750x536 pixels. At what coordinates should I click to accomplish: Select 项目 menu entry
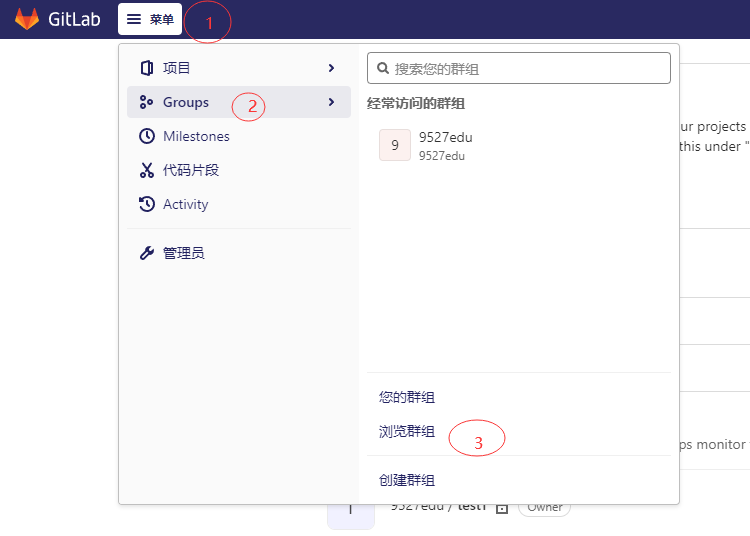pyautogui.click(x=239, y=68)
